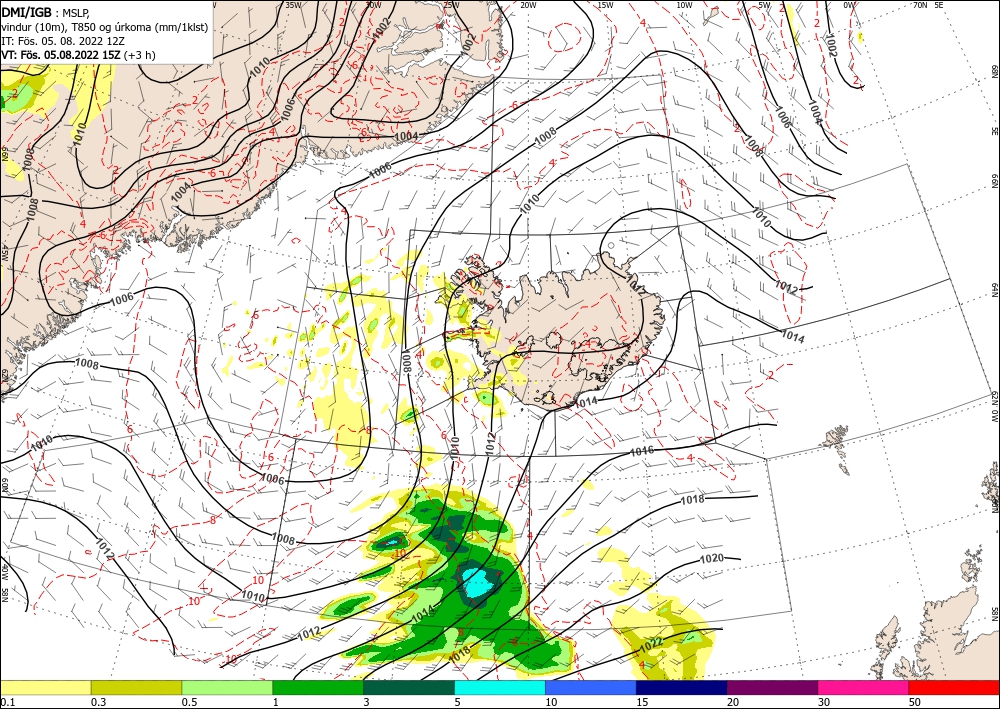Click the legend value '0.5'
Image resolution: width=1000 pixels, height=709 pixels.
tap(189, 702)
